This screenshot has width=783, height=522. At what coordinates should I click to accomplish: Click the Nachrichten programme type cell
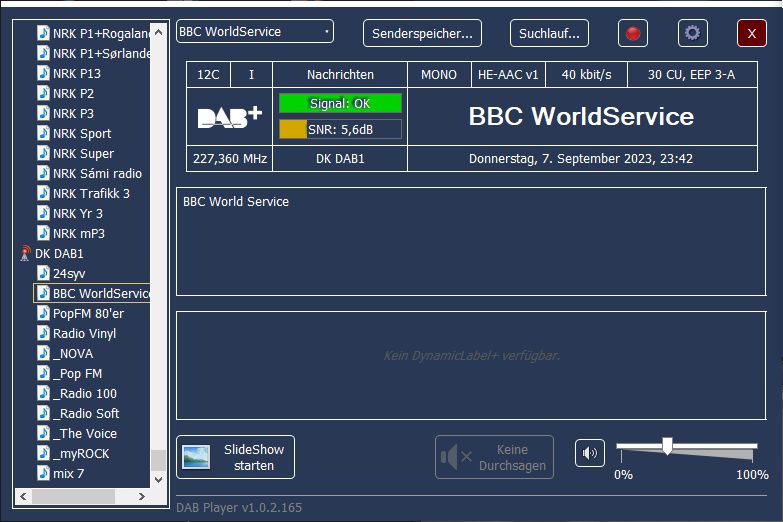click(x=340, y=75)
